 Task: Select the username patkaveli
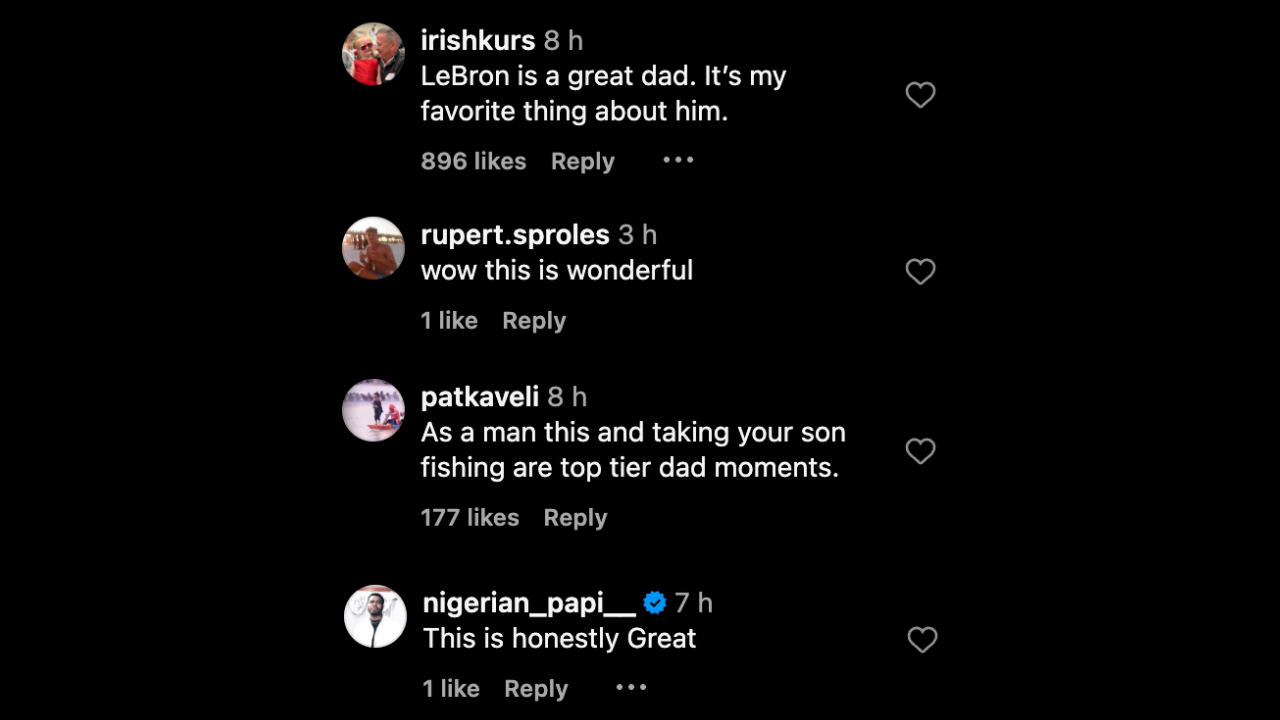[x=479, y=396]
